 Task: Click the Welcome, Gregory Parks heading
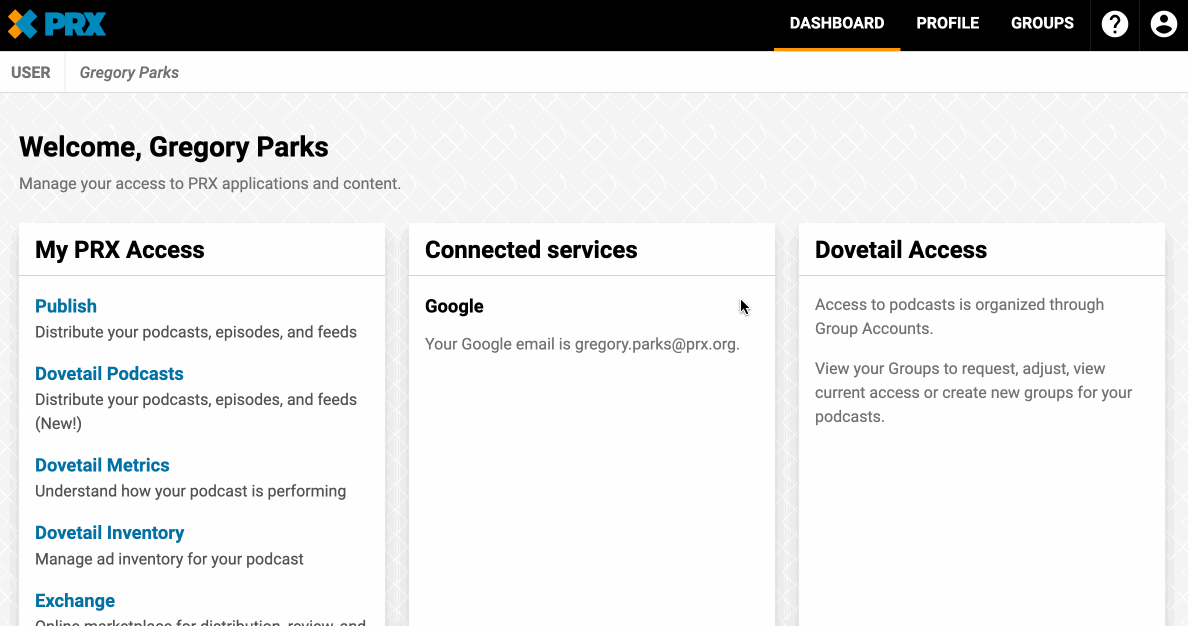coord(174,147)
